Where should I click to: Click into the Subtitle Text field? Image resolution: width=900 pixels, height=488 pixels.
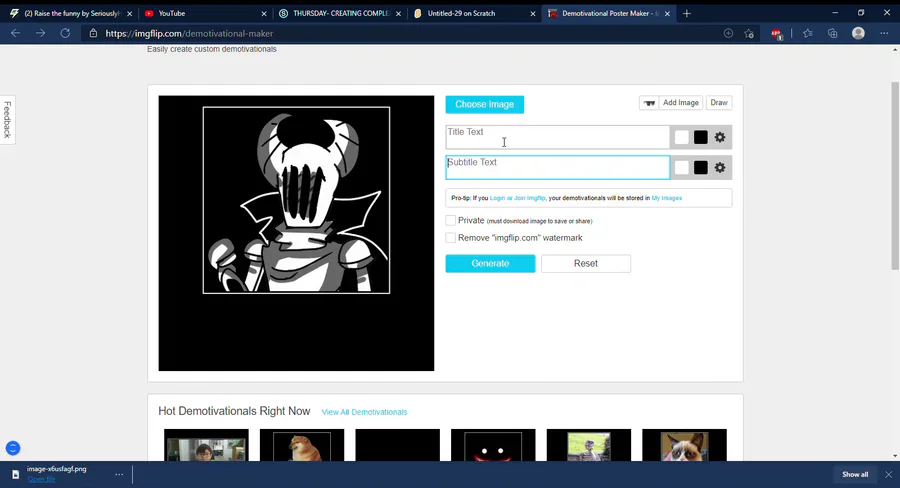coord(557,168)
